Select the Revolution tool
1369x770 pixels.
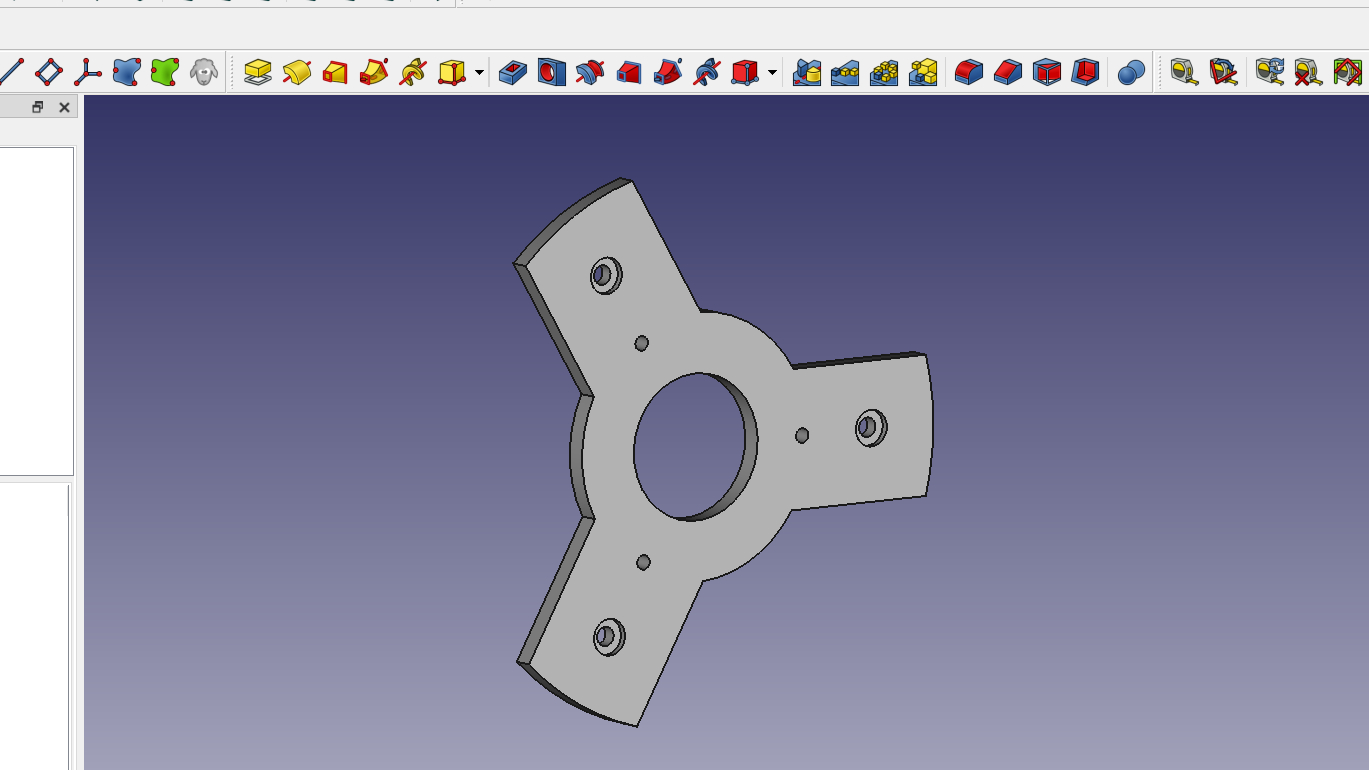coord(297,72)
